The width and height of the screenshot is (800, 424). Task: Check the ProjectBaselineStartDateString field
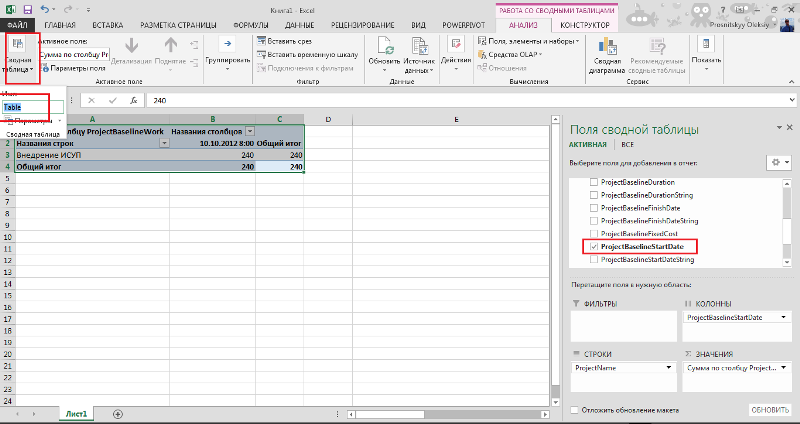click(593, 259)
